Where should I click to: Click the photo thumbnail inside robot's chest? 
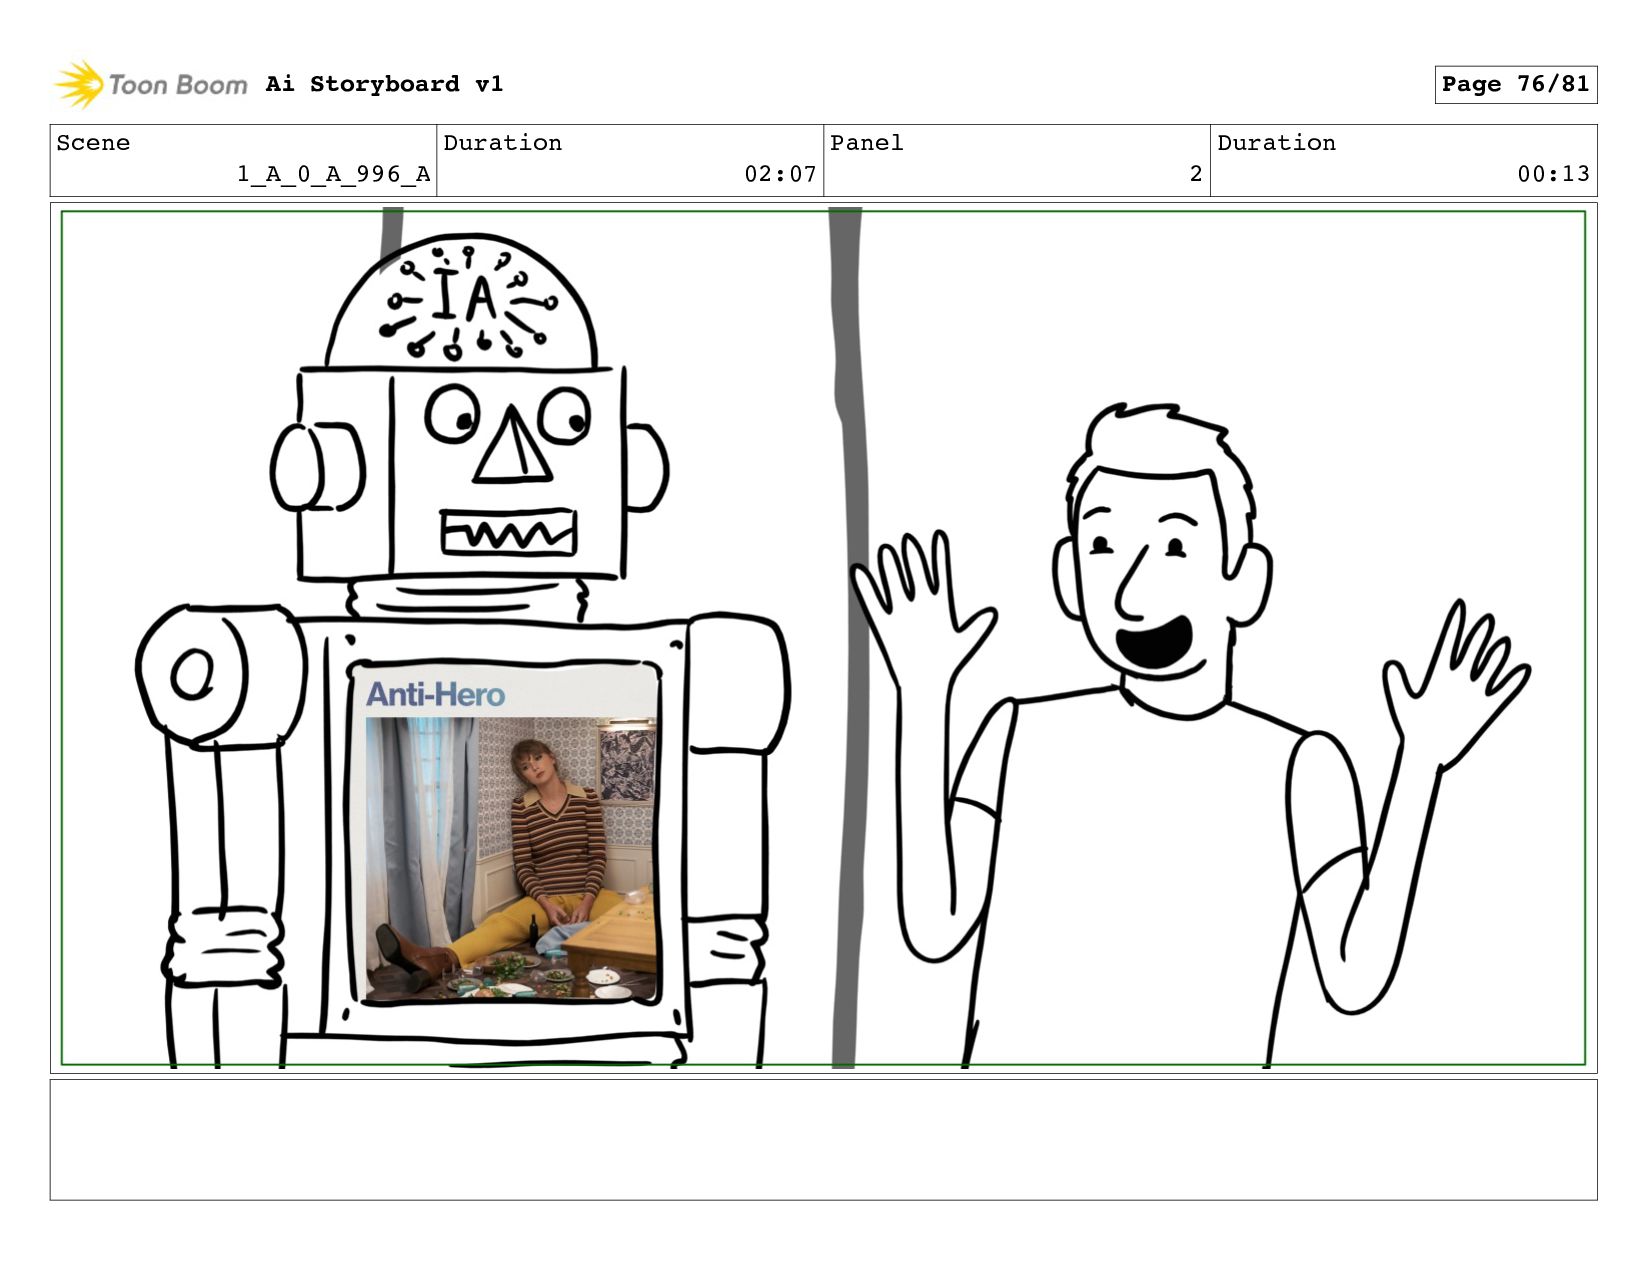(511, 858)
